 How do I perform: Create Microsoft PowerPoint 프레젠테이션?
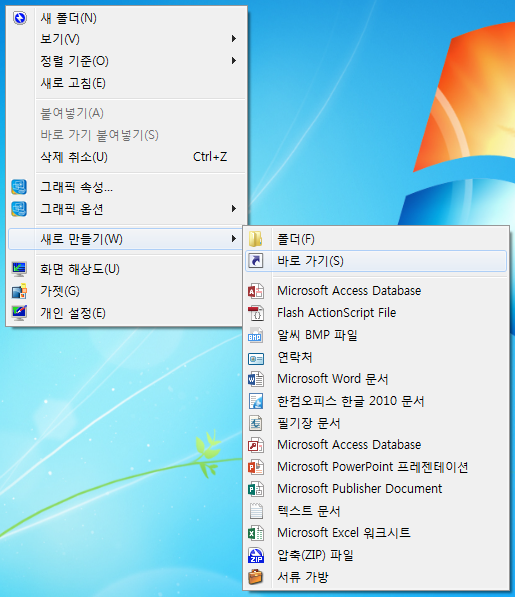coord(376,467)
